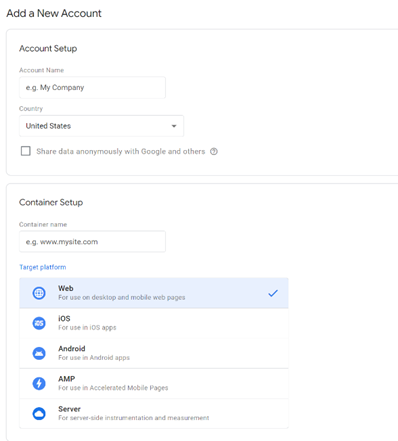Enable Share data anonymously checkbox

coord(26,151)
